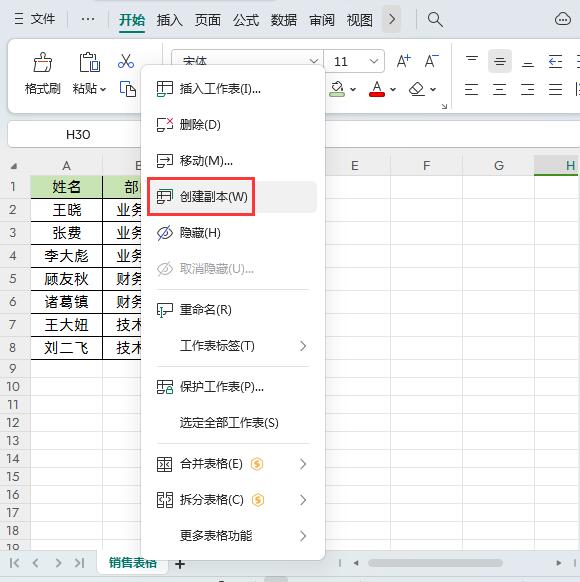Choose 创建副本(W) from context menu
The image size is (580, 582).
point(232,197)
